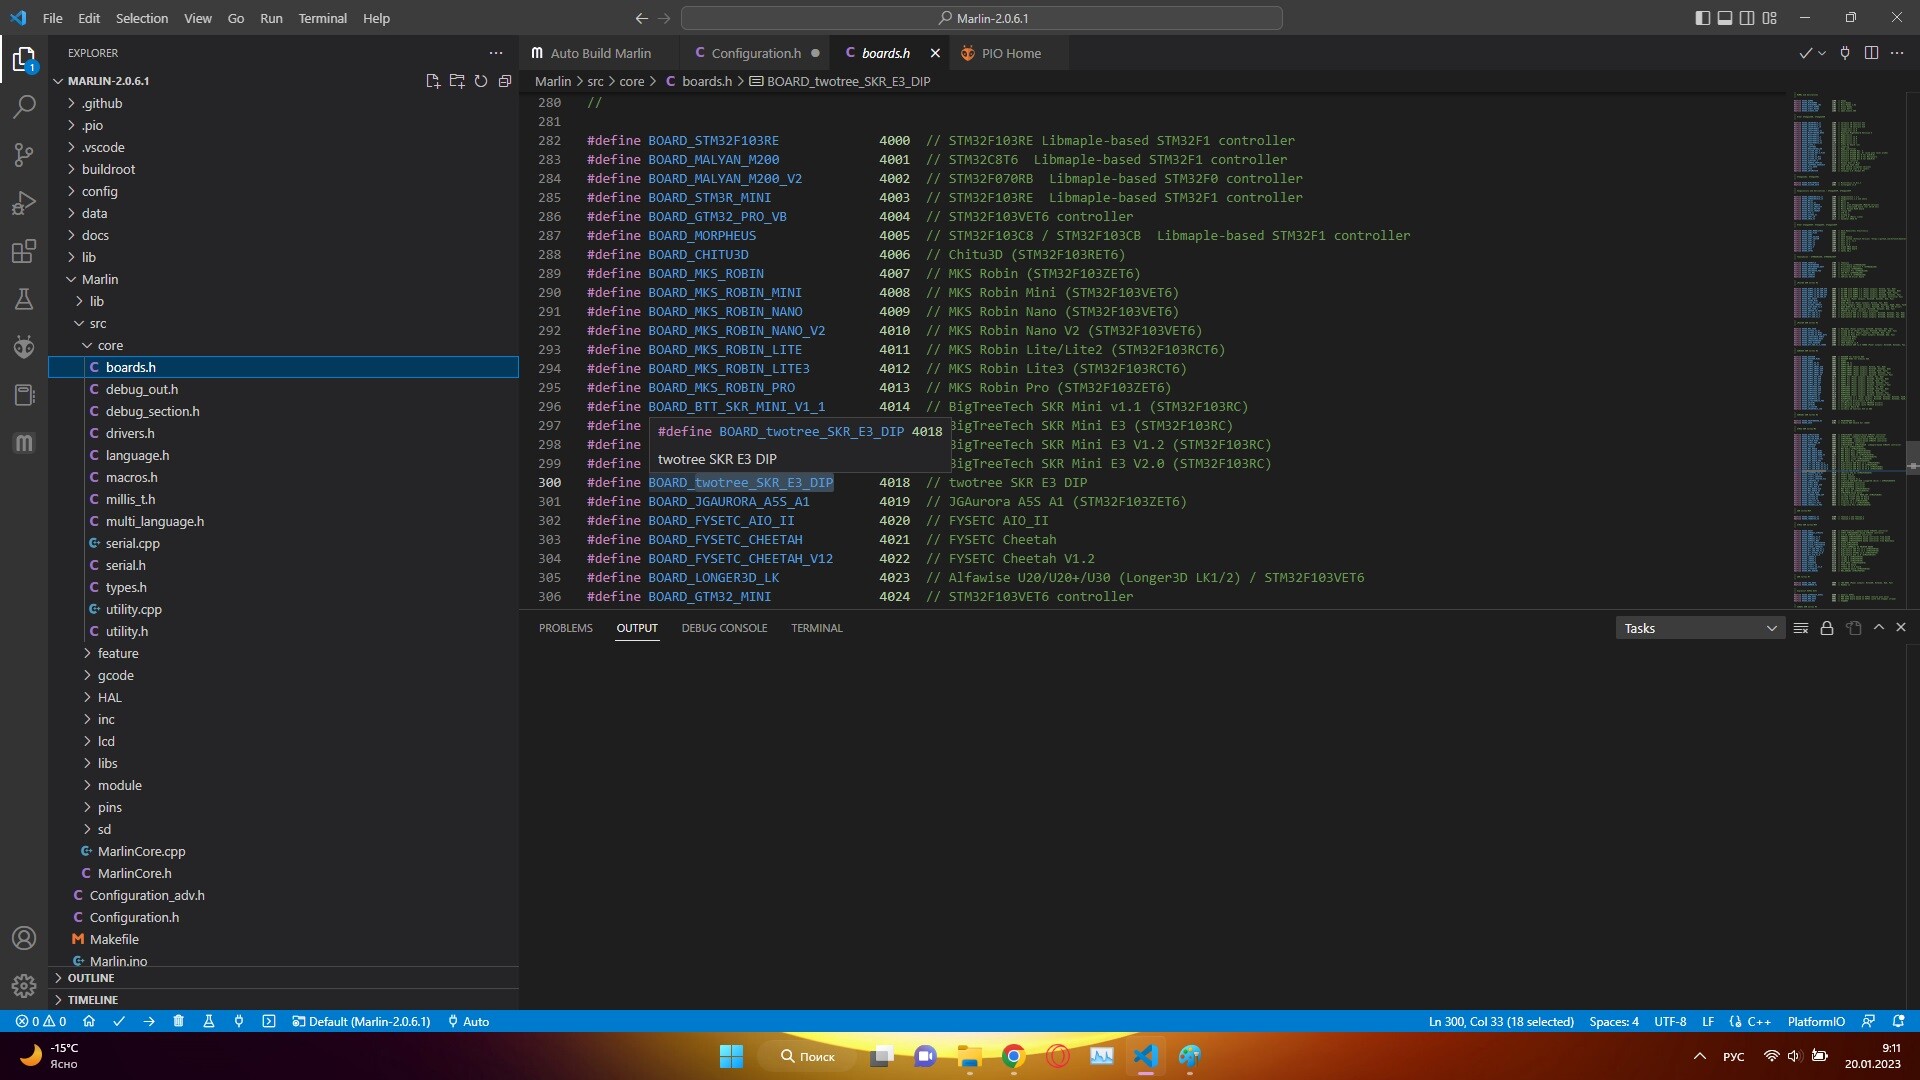Open the Search view in activity bar

pos(24,107)
